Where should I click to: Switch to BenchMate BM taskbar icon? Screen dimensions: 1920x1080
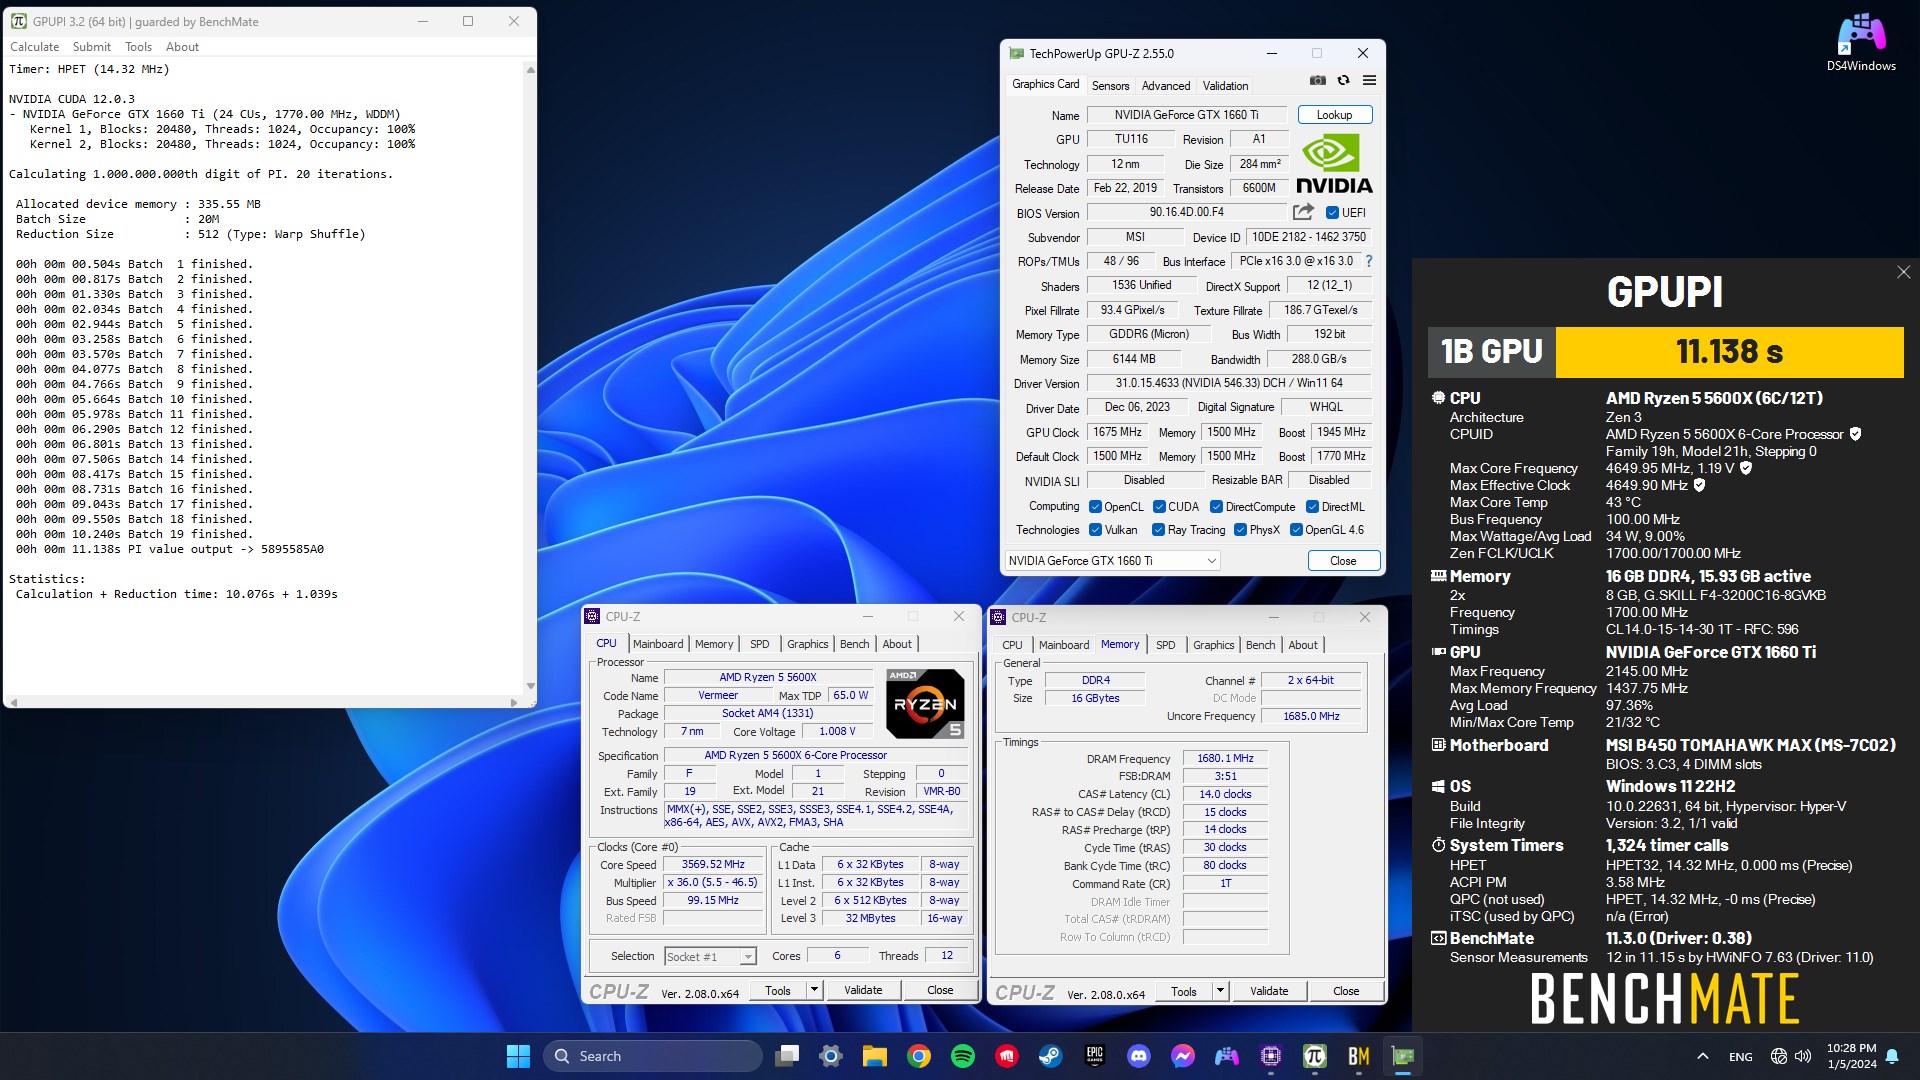pos(1359,1056)
